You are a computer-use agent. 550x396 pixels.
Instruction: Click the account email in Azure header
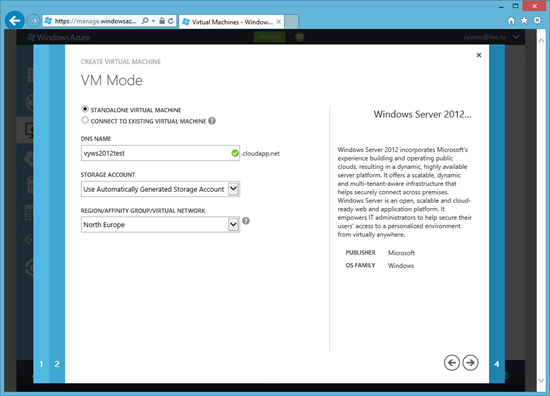pyautogui.click(x=484, y=37)
